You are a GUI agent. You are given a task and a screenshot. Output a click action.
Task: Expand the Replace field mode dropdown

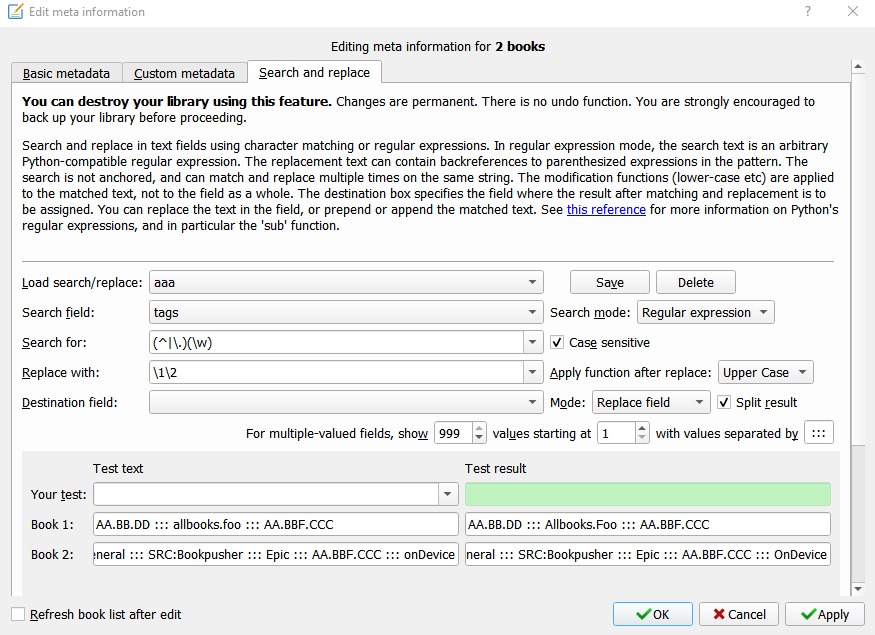[x=651, y=403]
